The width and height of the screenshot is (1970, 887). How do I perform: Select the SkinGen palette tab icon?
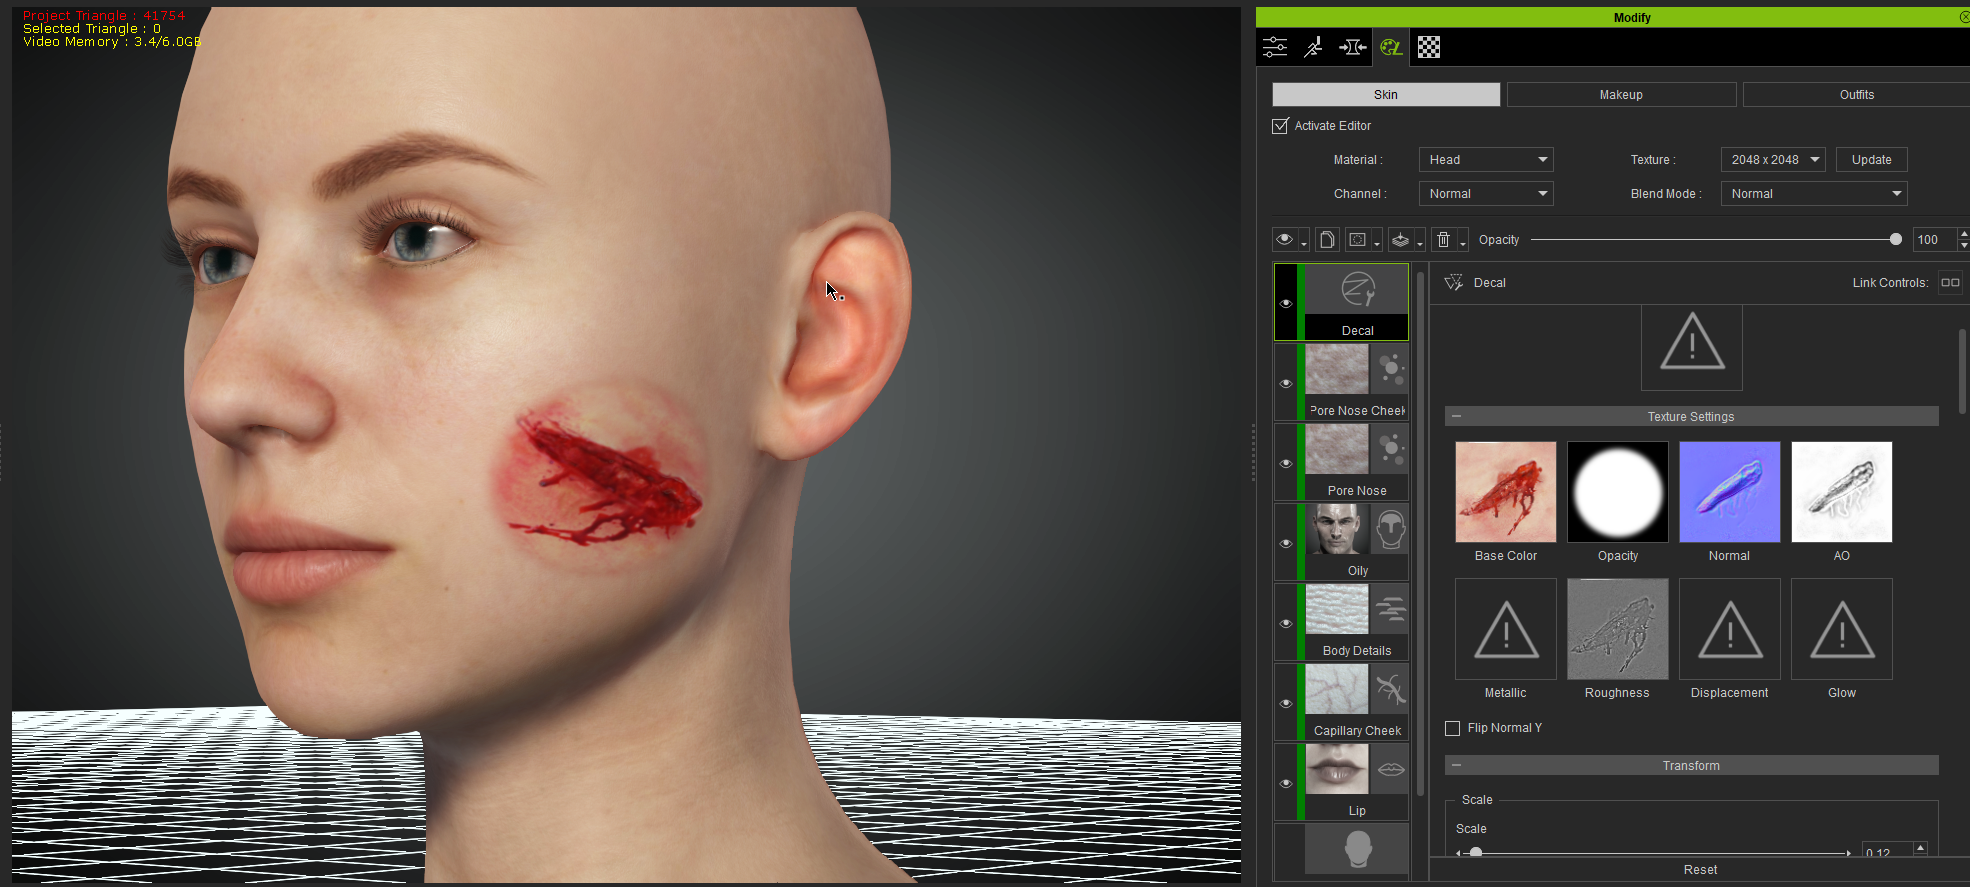tap(1391, 47)
